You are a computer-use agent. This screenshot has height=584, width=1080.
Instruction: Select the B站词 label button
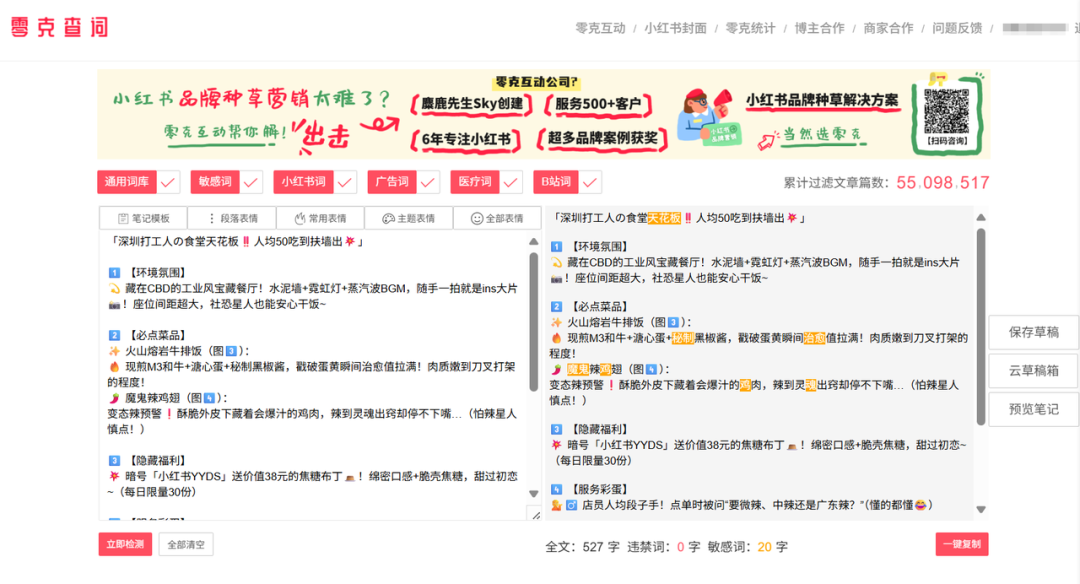click(x=555, y=182)
